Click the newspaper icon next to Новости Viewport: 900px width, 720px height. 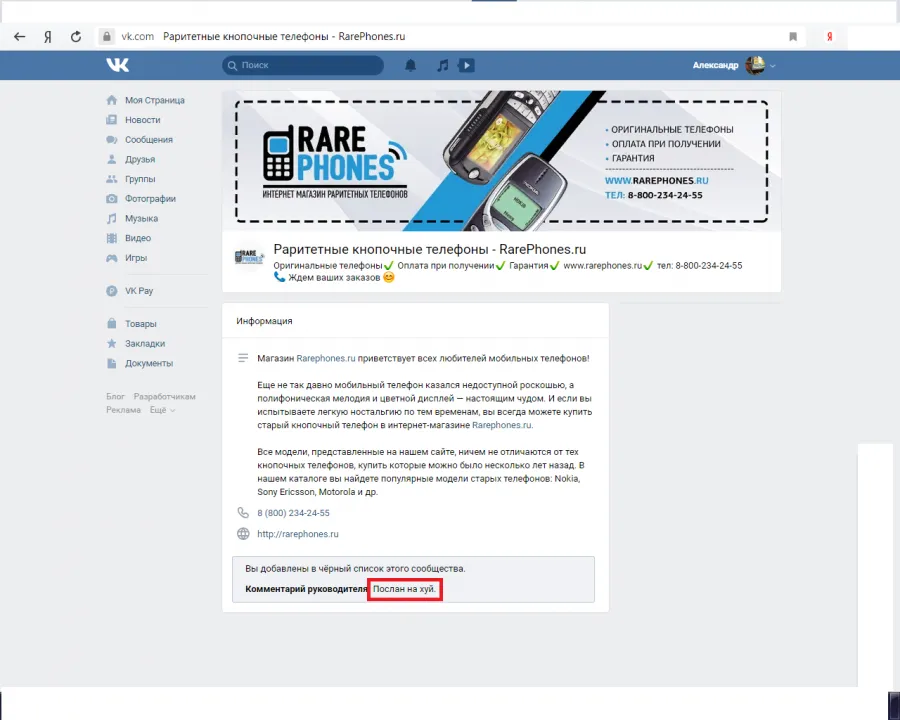pyautogui.click(x=111, y=120)
